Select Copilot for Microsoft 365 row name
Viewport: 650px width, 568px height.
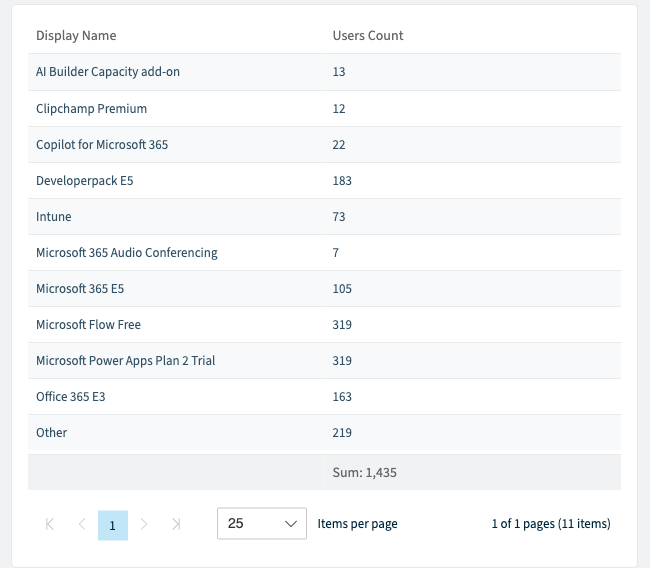102,145
